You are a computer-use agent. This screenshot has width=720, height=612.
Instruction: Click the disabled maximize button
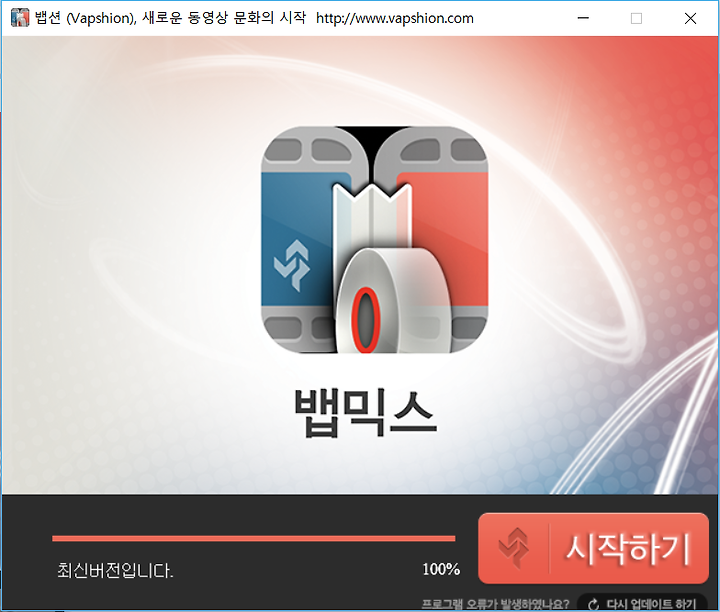pyautogui.click(x=636, y=18)
